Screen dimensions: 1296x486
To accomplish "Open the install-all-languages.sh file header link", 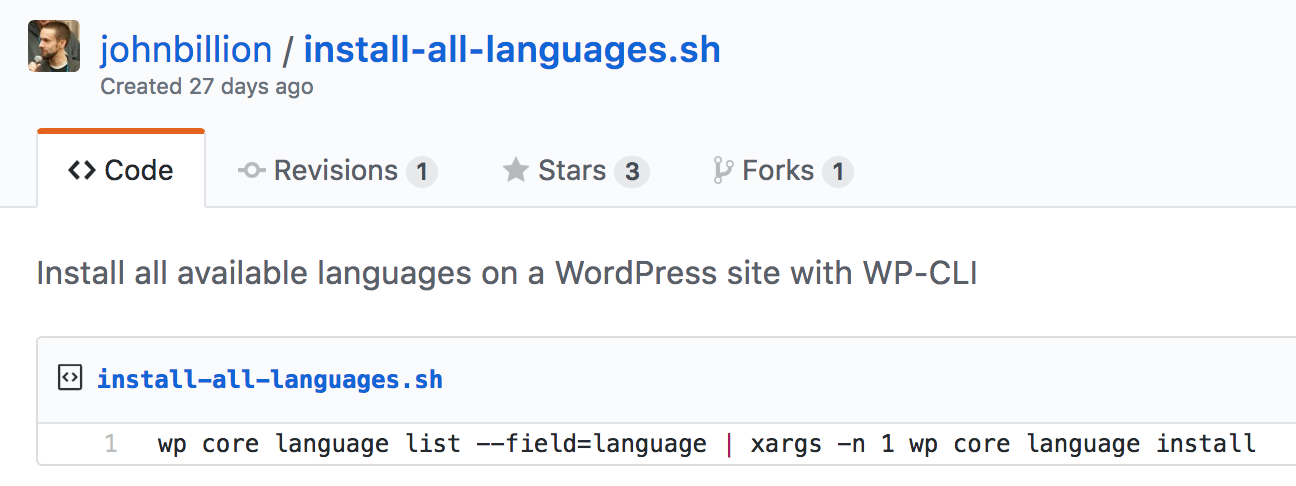I will point(270,380).
